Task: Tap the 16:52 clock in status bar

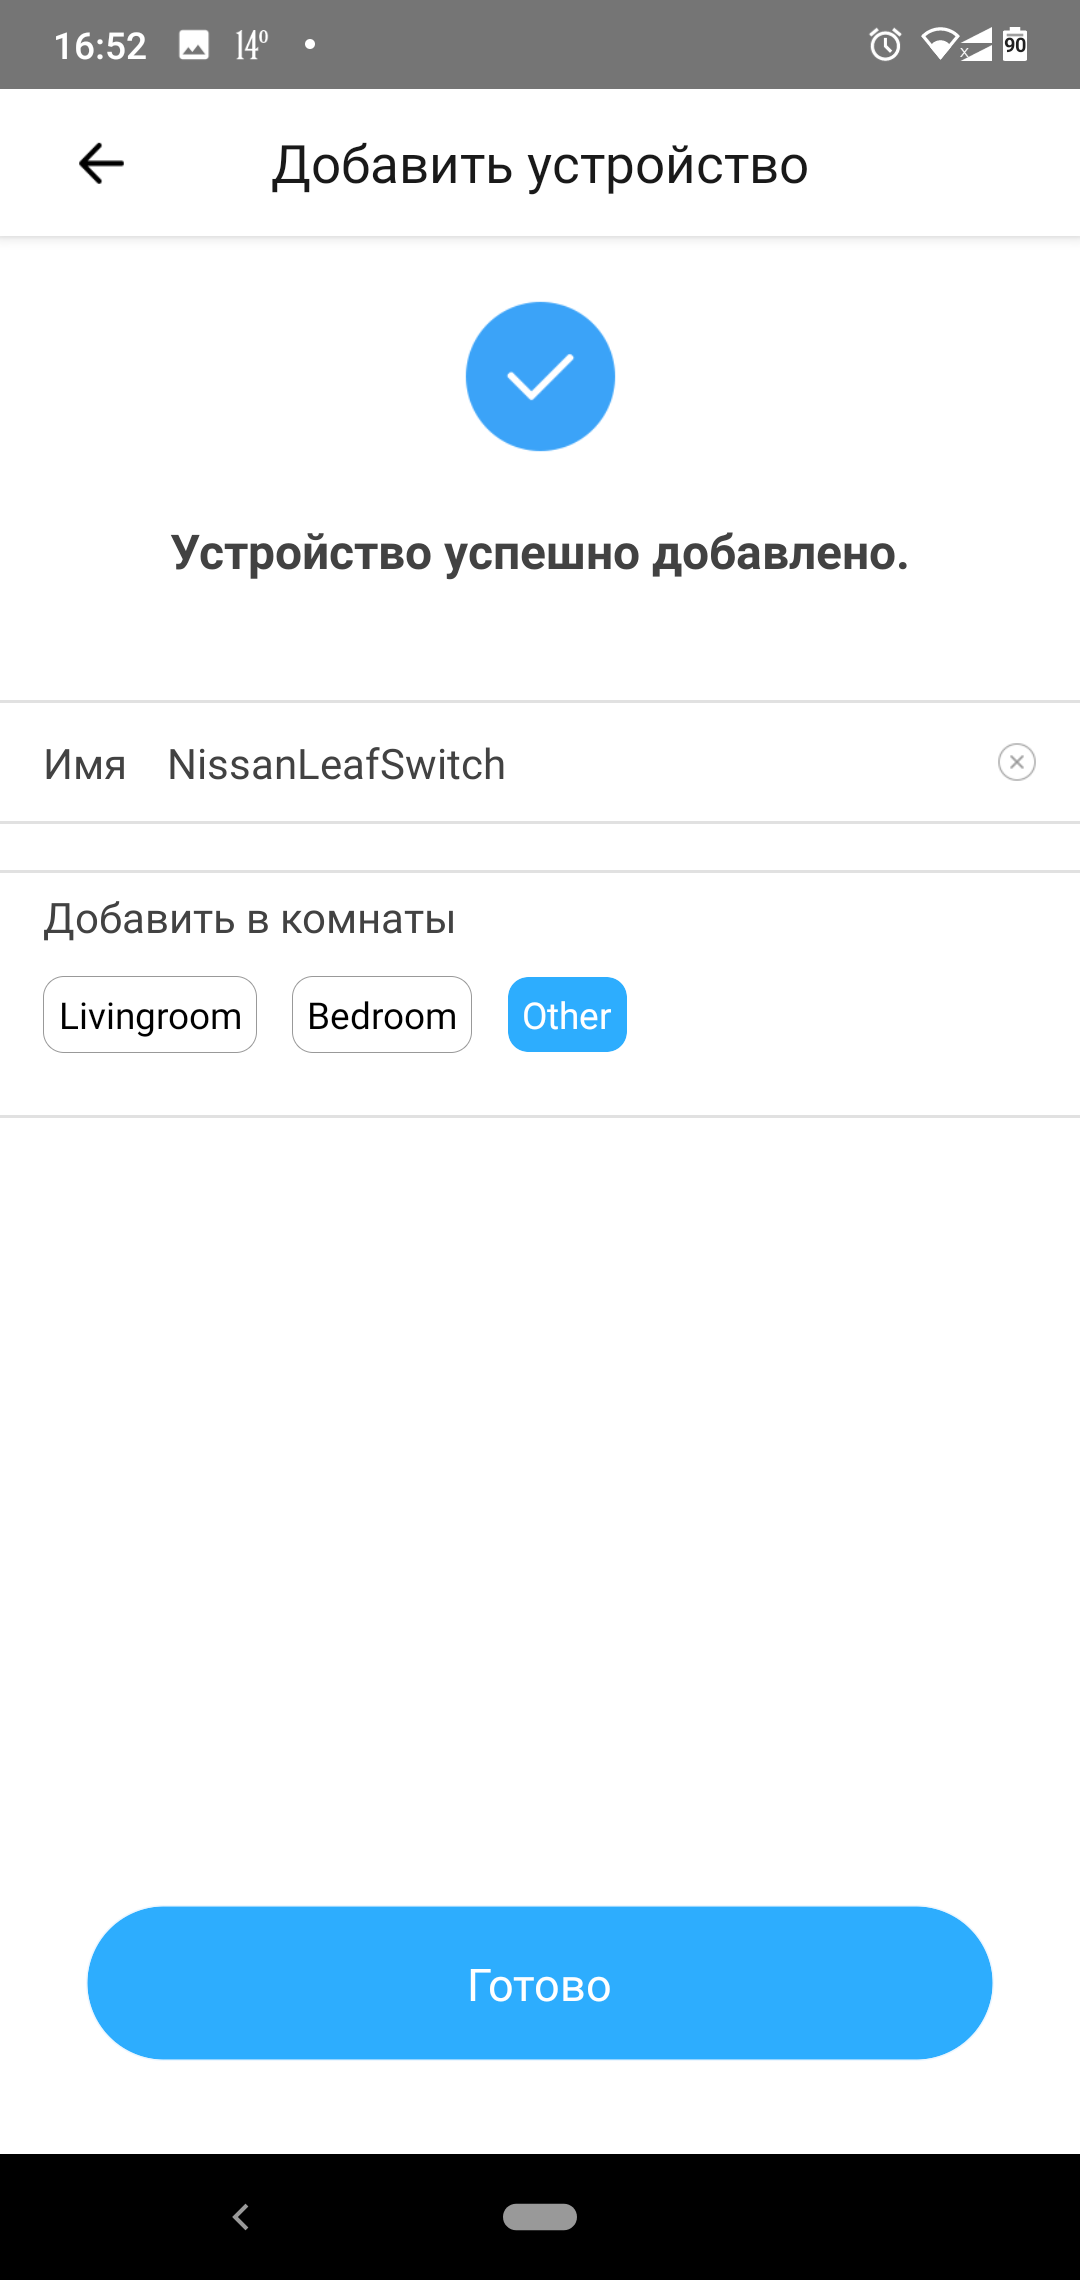Action: 100,46
